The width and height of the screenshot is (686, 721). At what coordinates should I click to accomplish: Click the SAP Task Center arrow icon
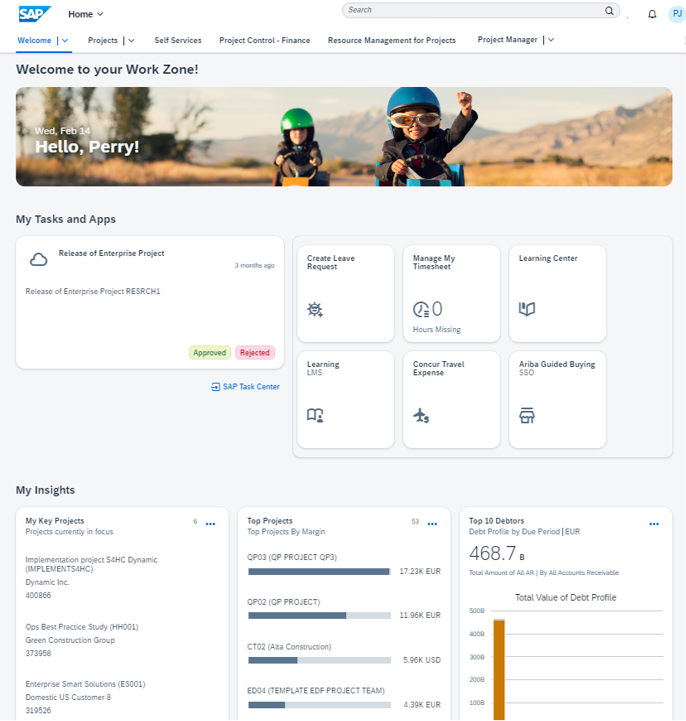pos(215,387)
